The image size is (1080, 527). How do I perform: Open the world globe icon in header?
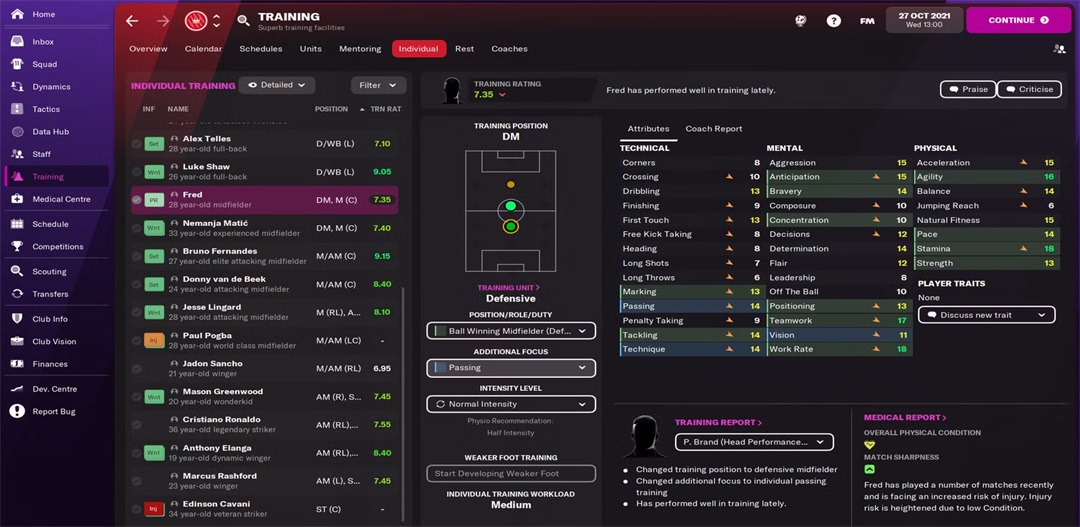(x=800, y=21)
